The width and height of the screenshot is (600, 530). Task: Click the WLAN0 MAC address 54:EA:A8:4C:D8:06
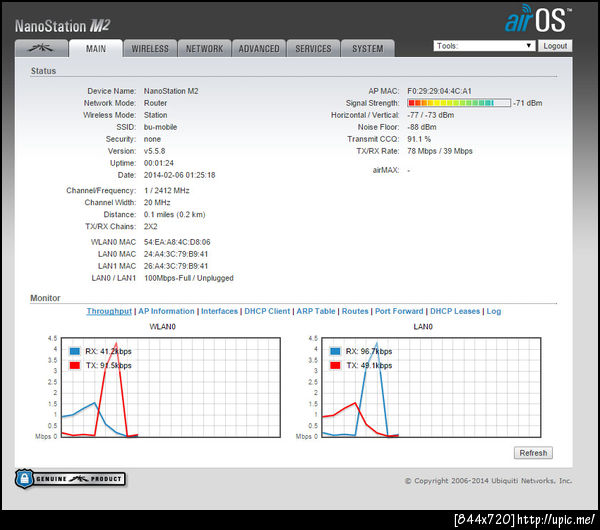(x=177, y=242)
